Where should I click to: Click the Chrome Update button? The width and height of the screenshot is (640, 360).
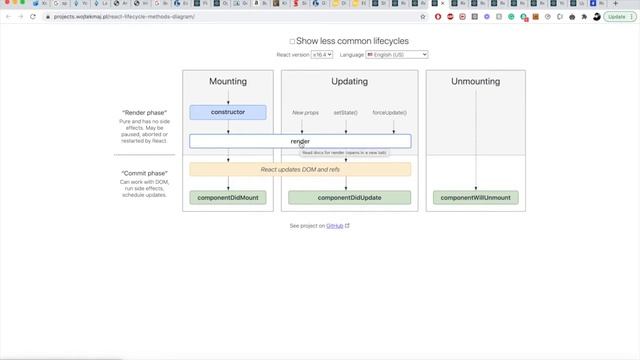(617, 17)
